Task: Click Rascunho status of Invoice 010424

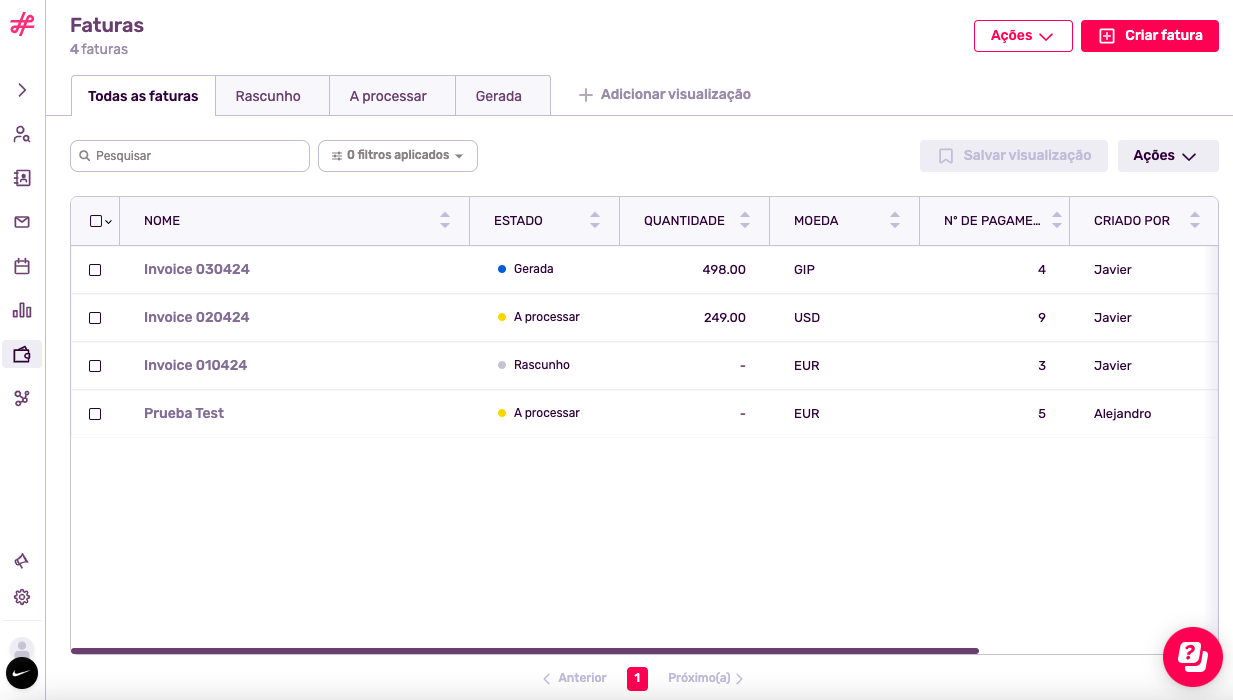Action: click(534, 365)
